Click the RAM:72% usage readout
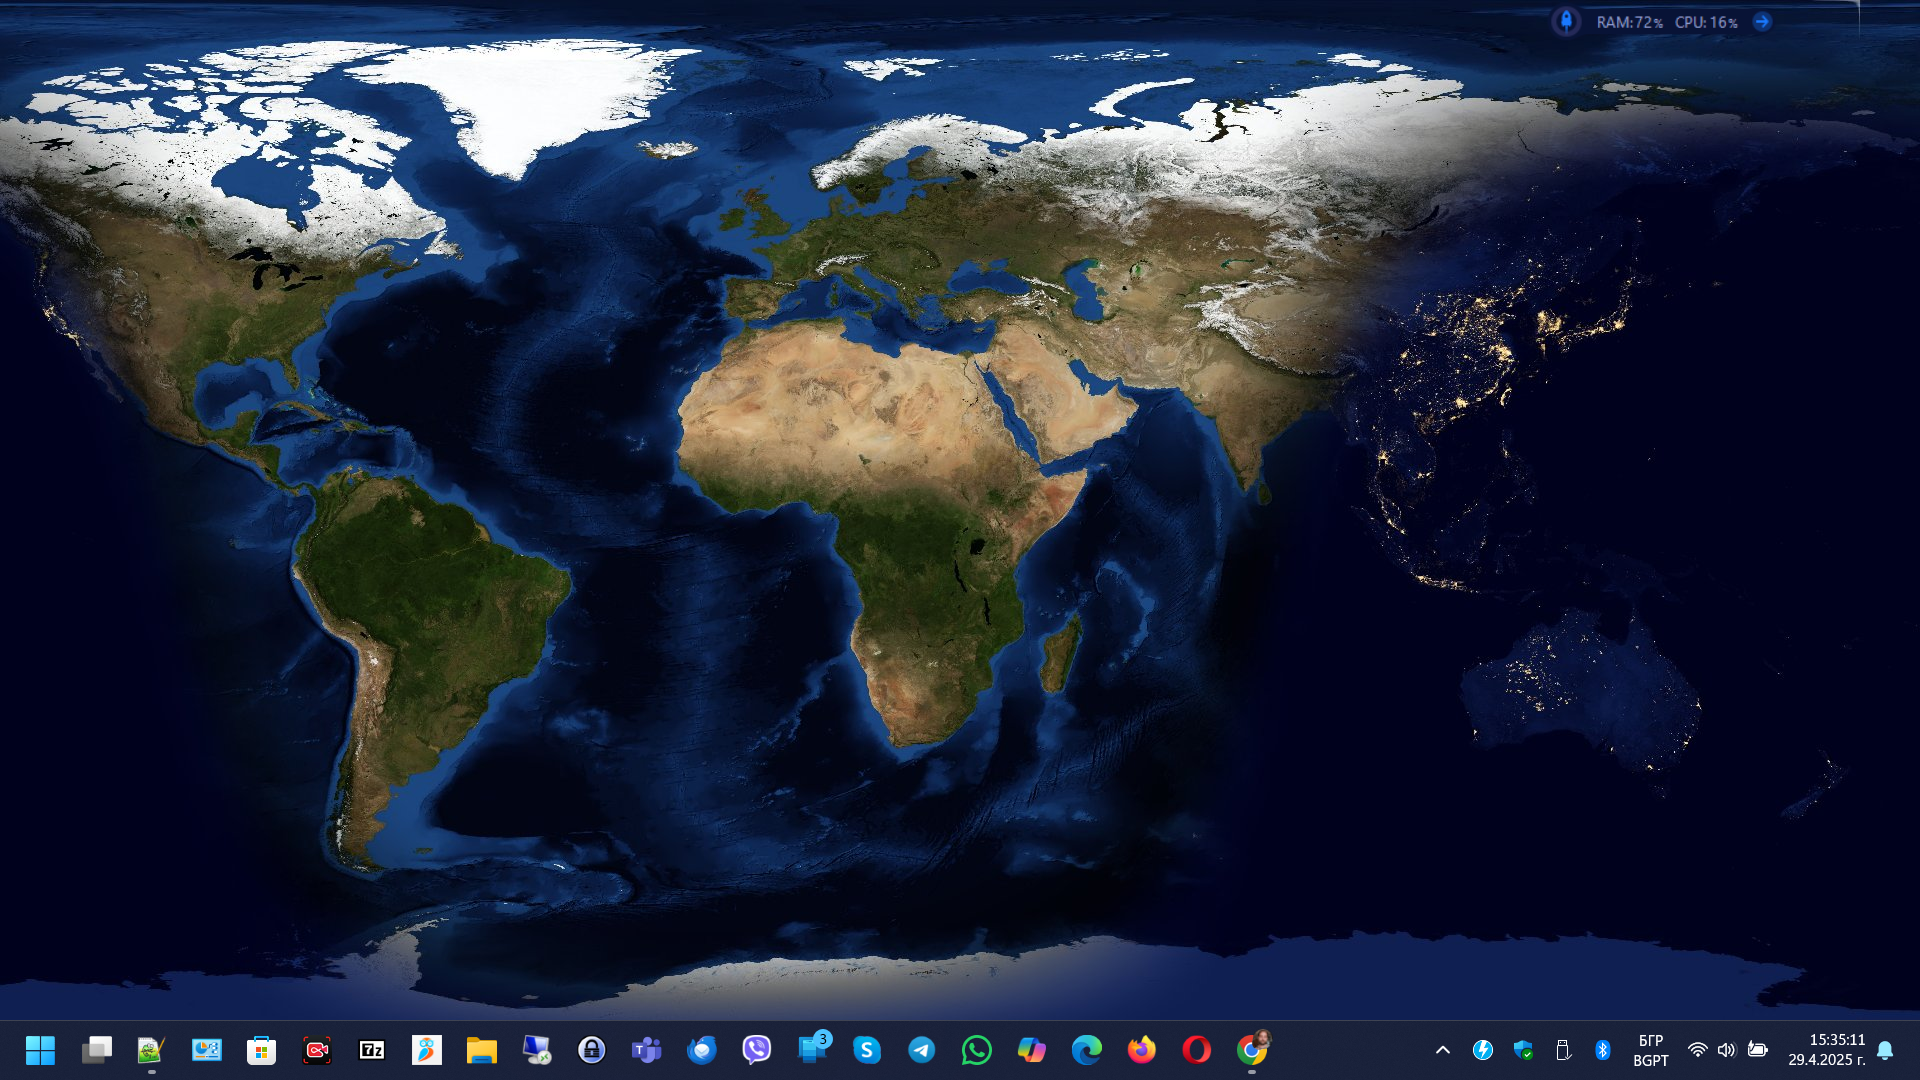The image size is (1920, 1080). pyautogui.click(x=1630, y=22)
